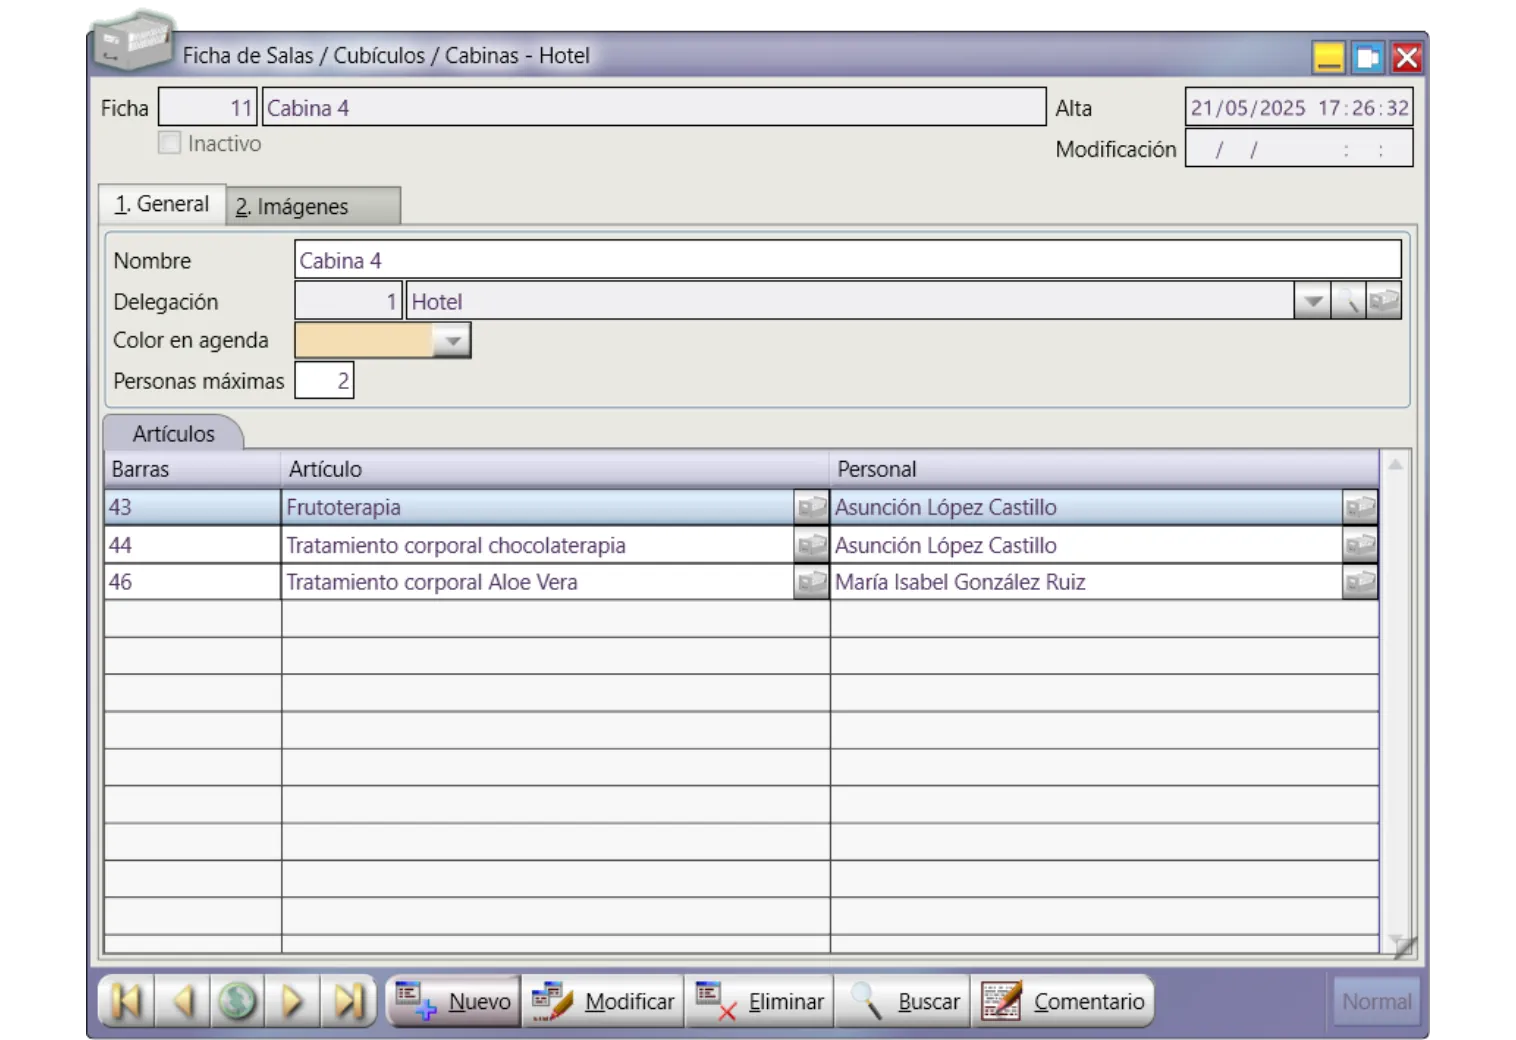Open the Delegación Hotel record card icon
The height and width of the screenshot is (1040, 1516).
click(x=1384, y=301)
